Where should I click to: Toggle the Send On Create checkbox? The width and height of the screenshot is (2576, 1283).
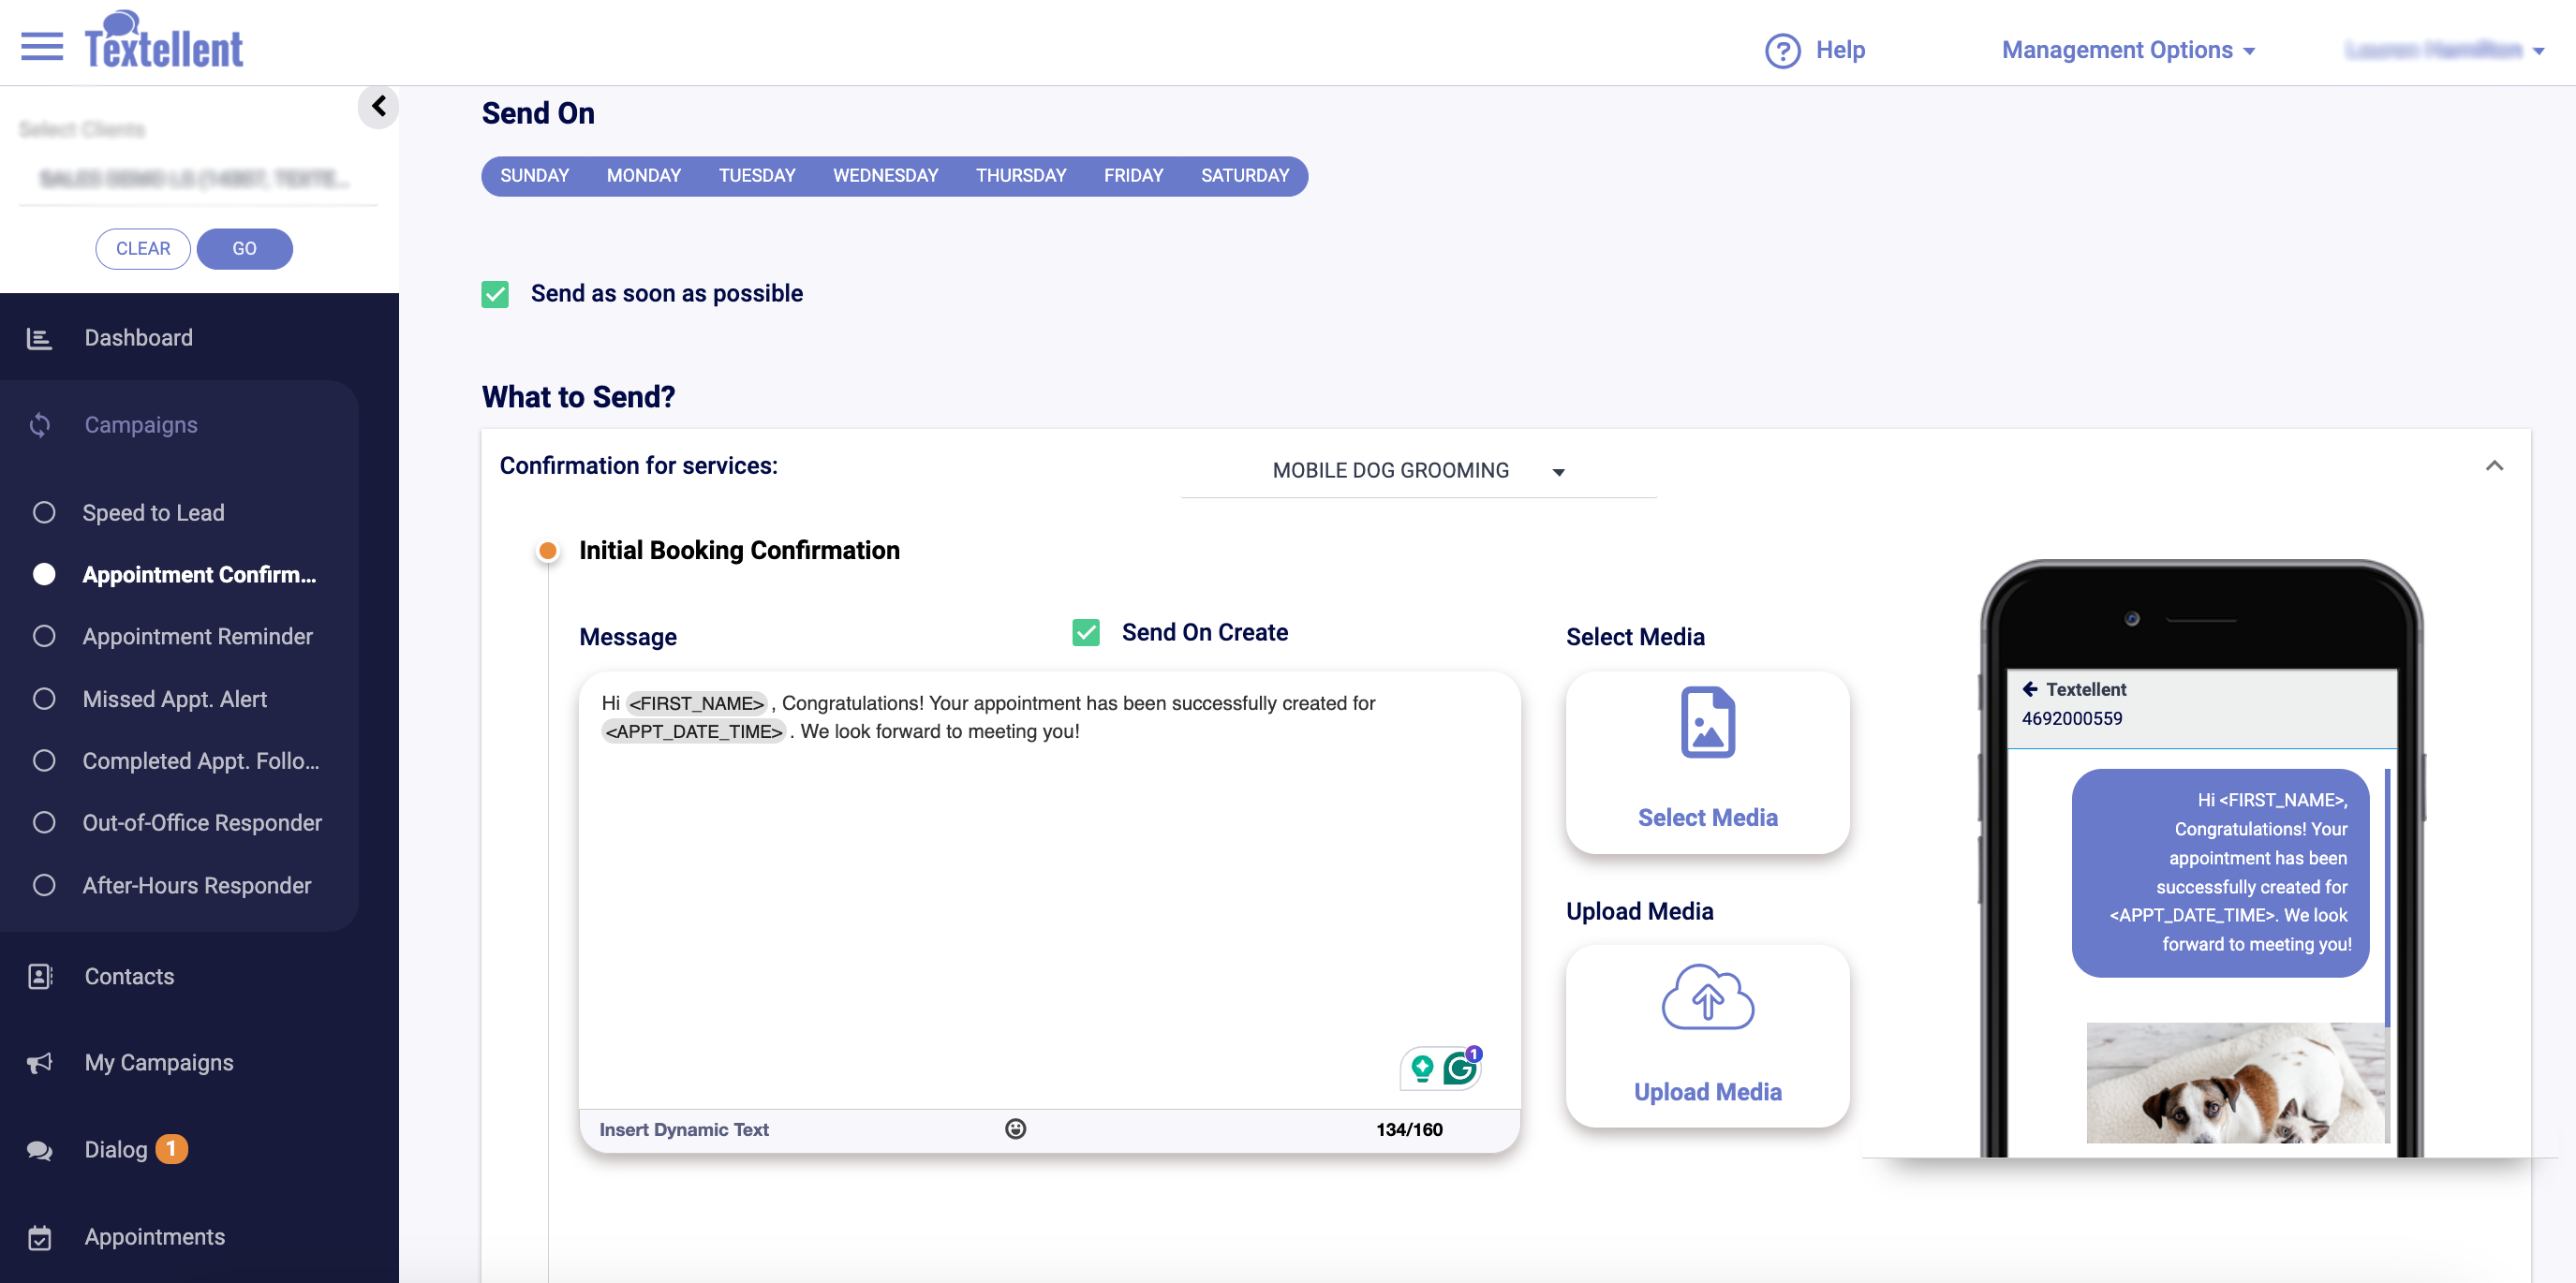pyautogui.click(x=1086, y=633)
